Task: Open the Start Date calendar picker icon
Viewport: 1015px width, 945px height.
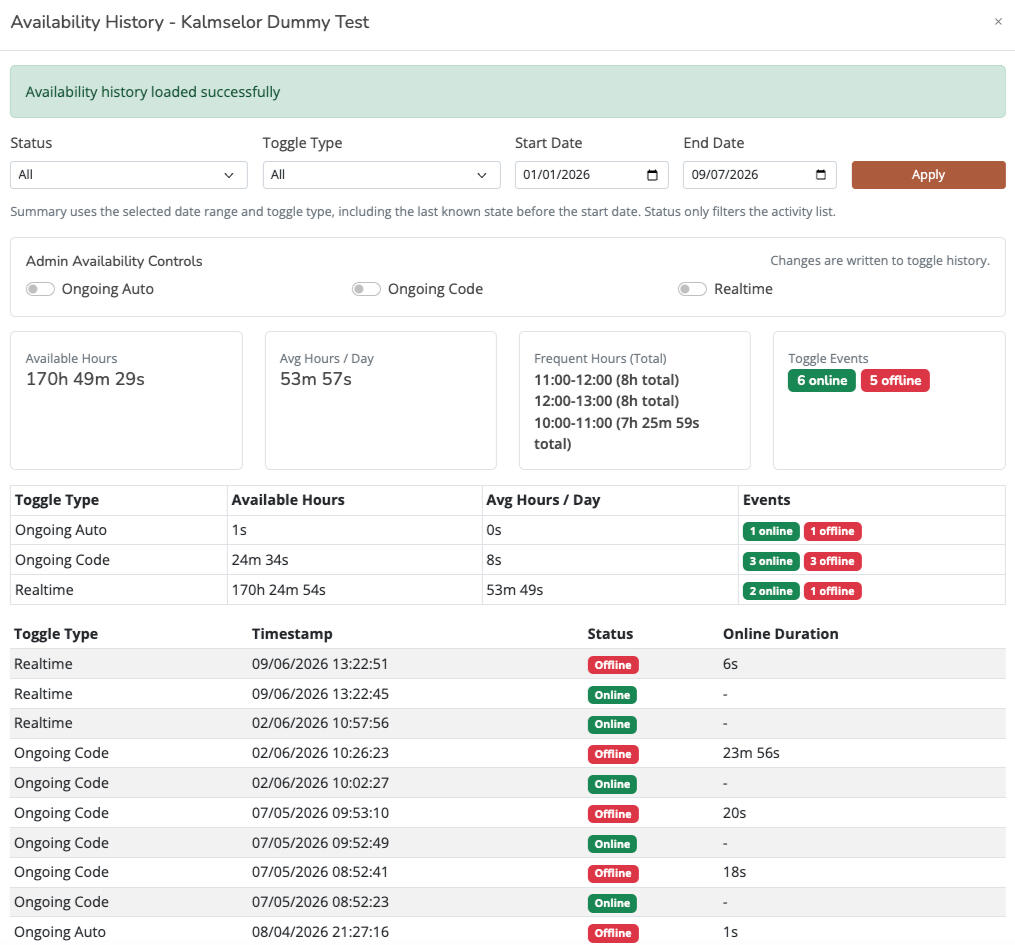Action: point(652,175)
